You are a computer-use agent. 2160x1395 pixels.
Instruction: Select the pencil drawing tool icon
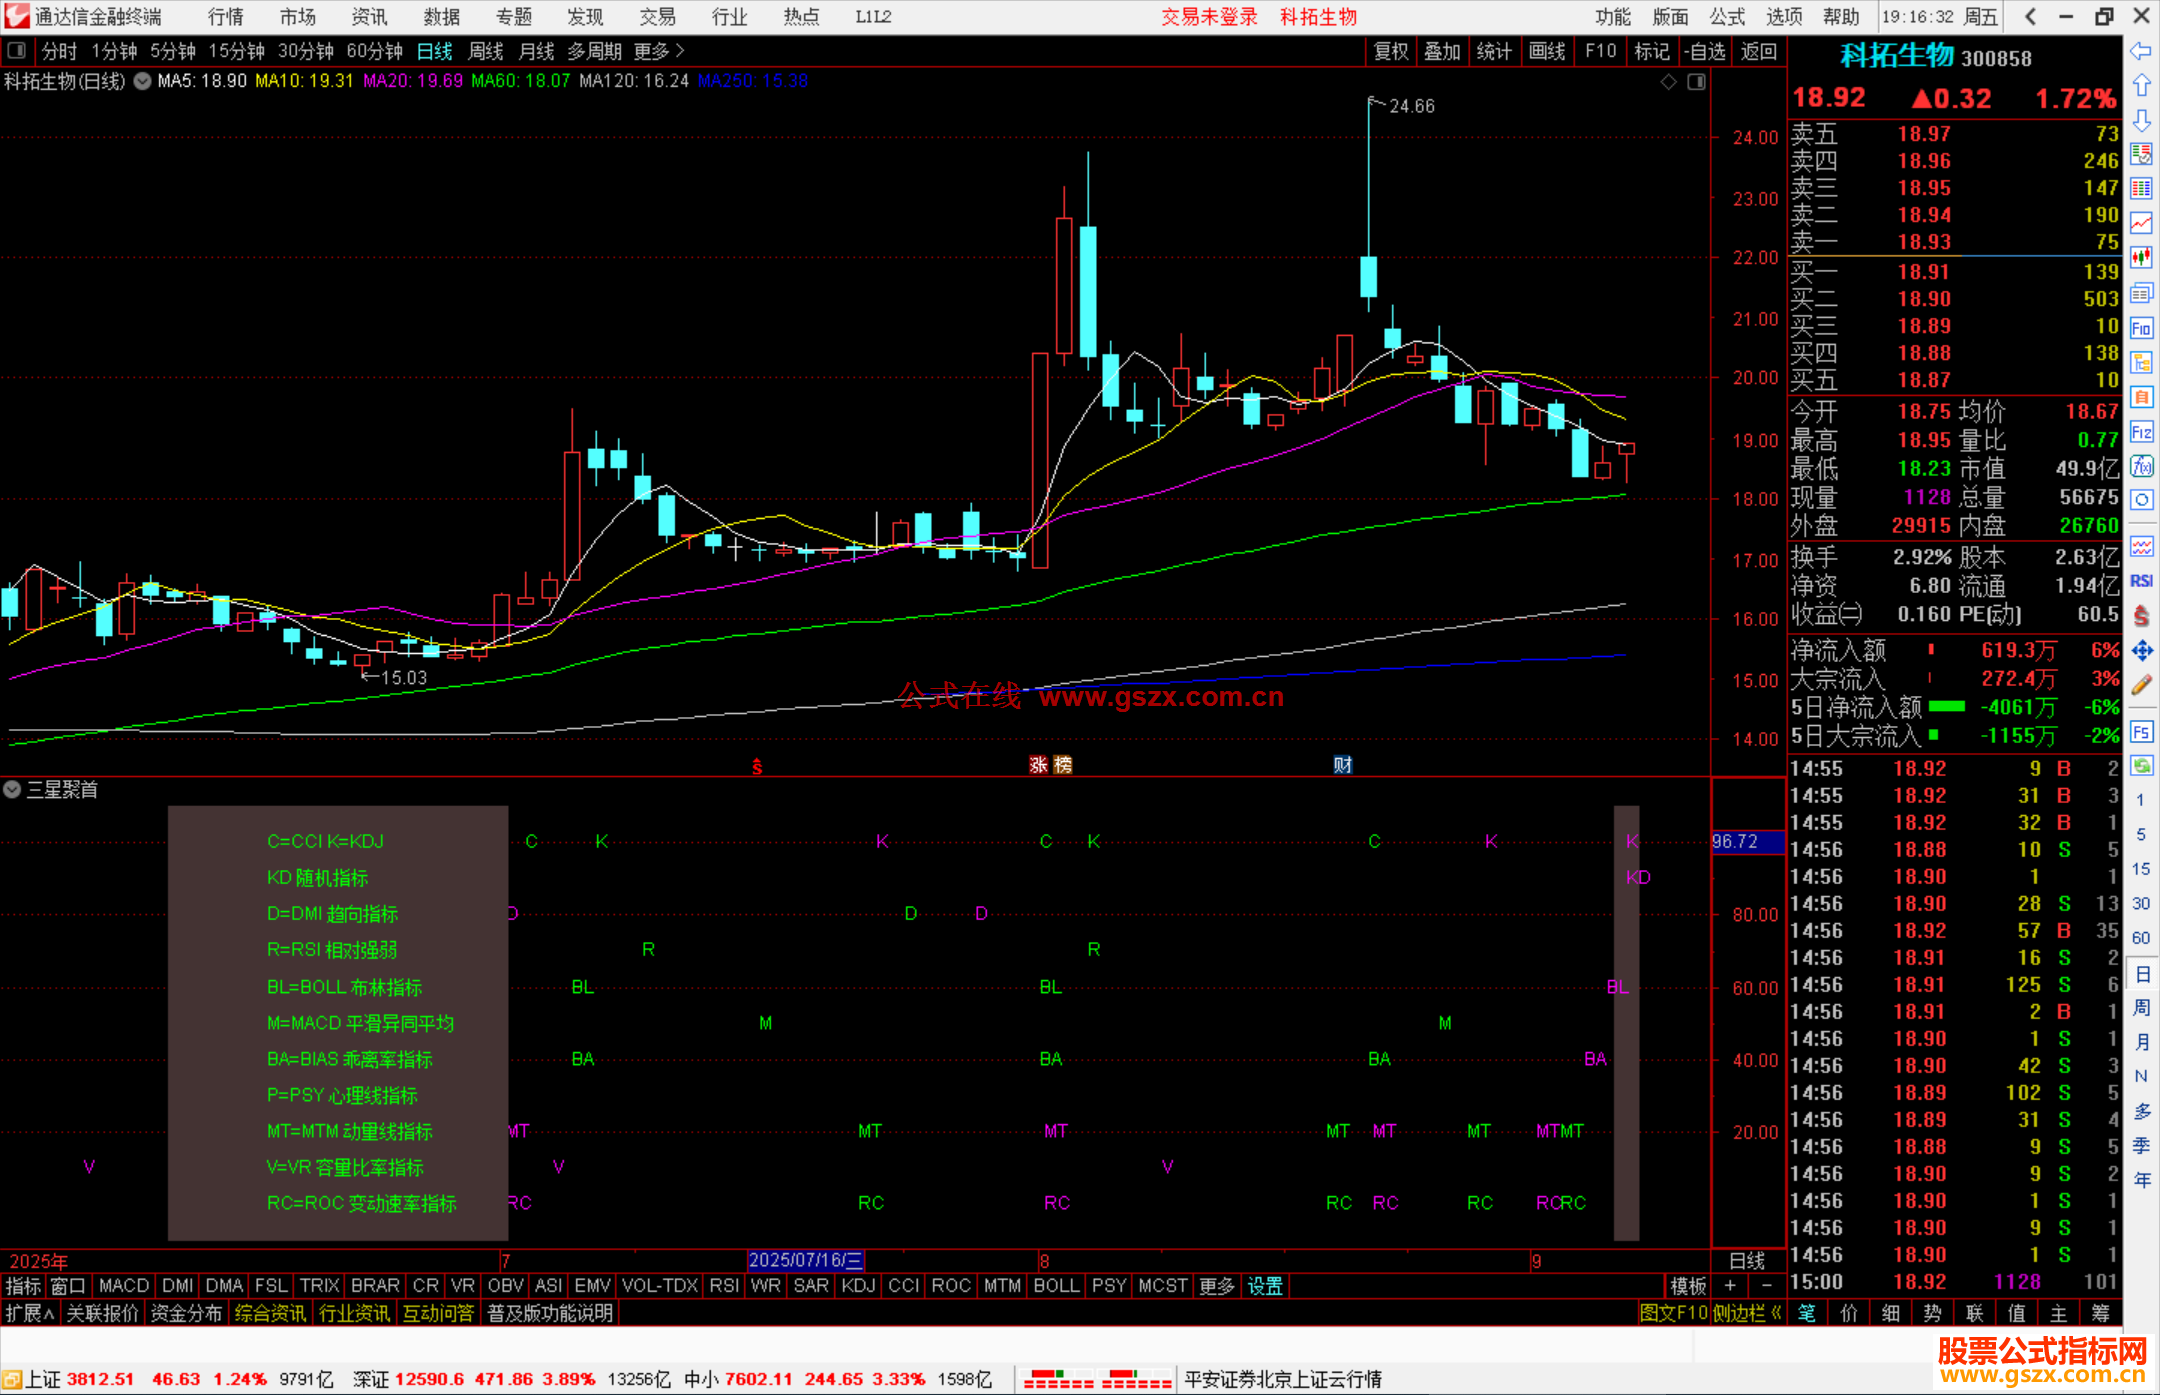(x=2141, y=686)
